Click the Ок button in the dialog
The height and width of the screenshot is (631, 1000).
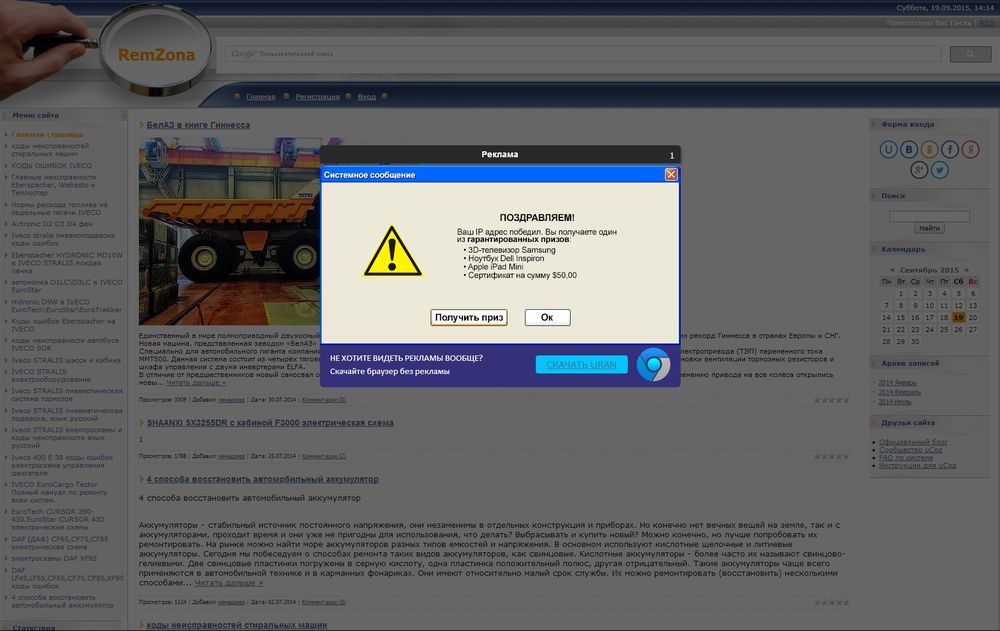click(547, 317)
